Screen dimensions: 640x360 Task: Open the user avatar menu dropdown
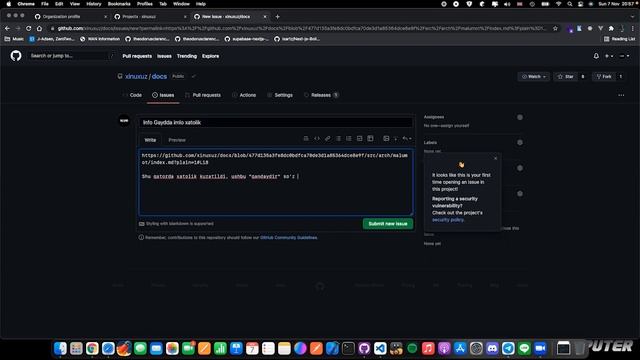coord(624,56)
